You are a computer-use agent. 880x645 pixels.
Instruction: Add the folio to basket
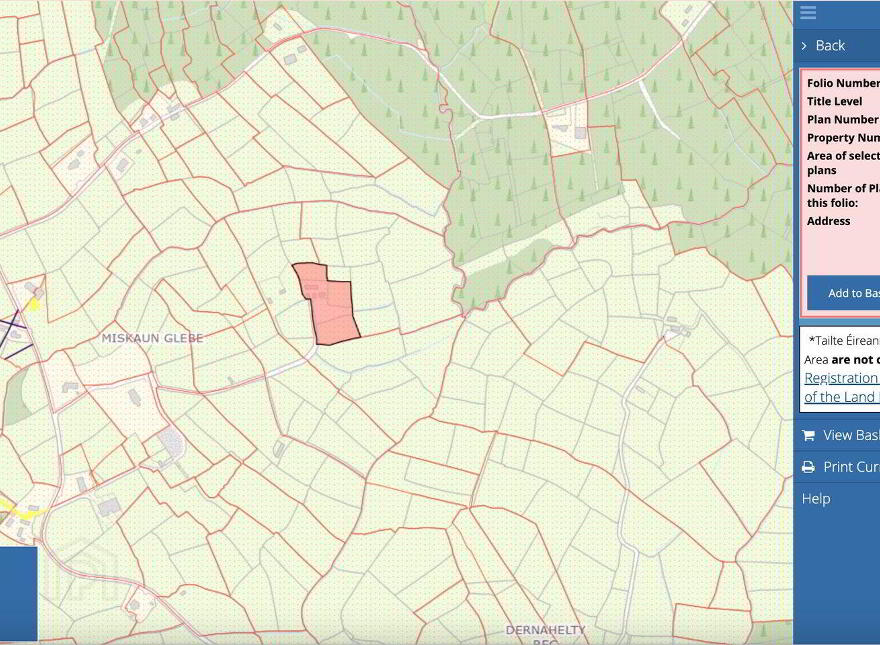click(x=844, y=293)
